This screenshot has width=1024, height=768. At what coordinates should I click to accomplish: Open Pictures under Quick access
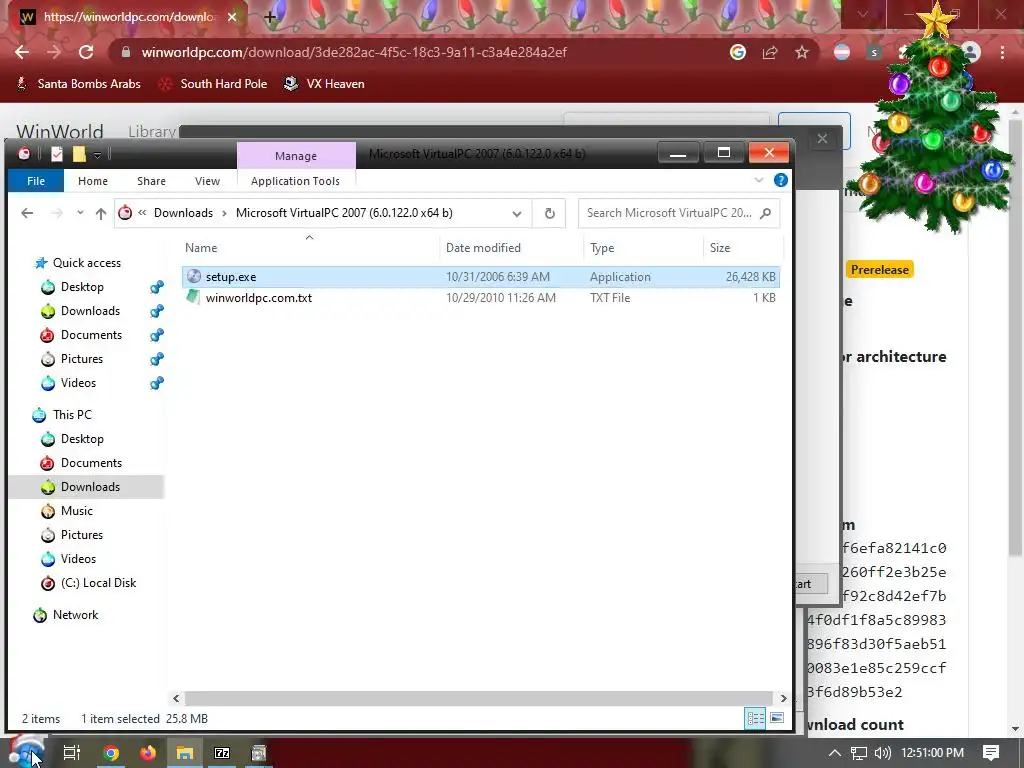coord(82,359)
